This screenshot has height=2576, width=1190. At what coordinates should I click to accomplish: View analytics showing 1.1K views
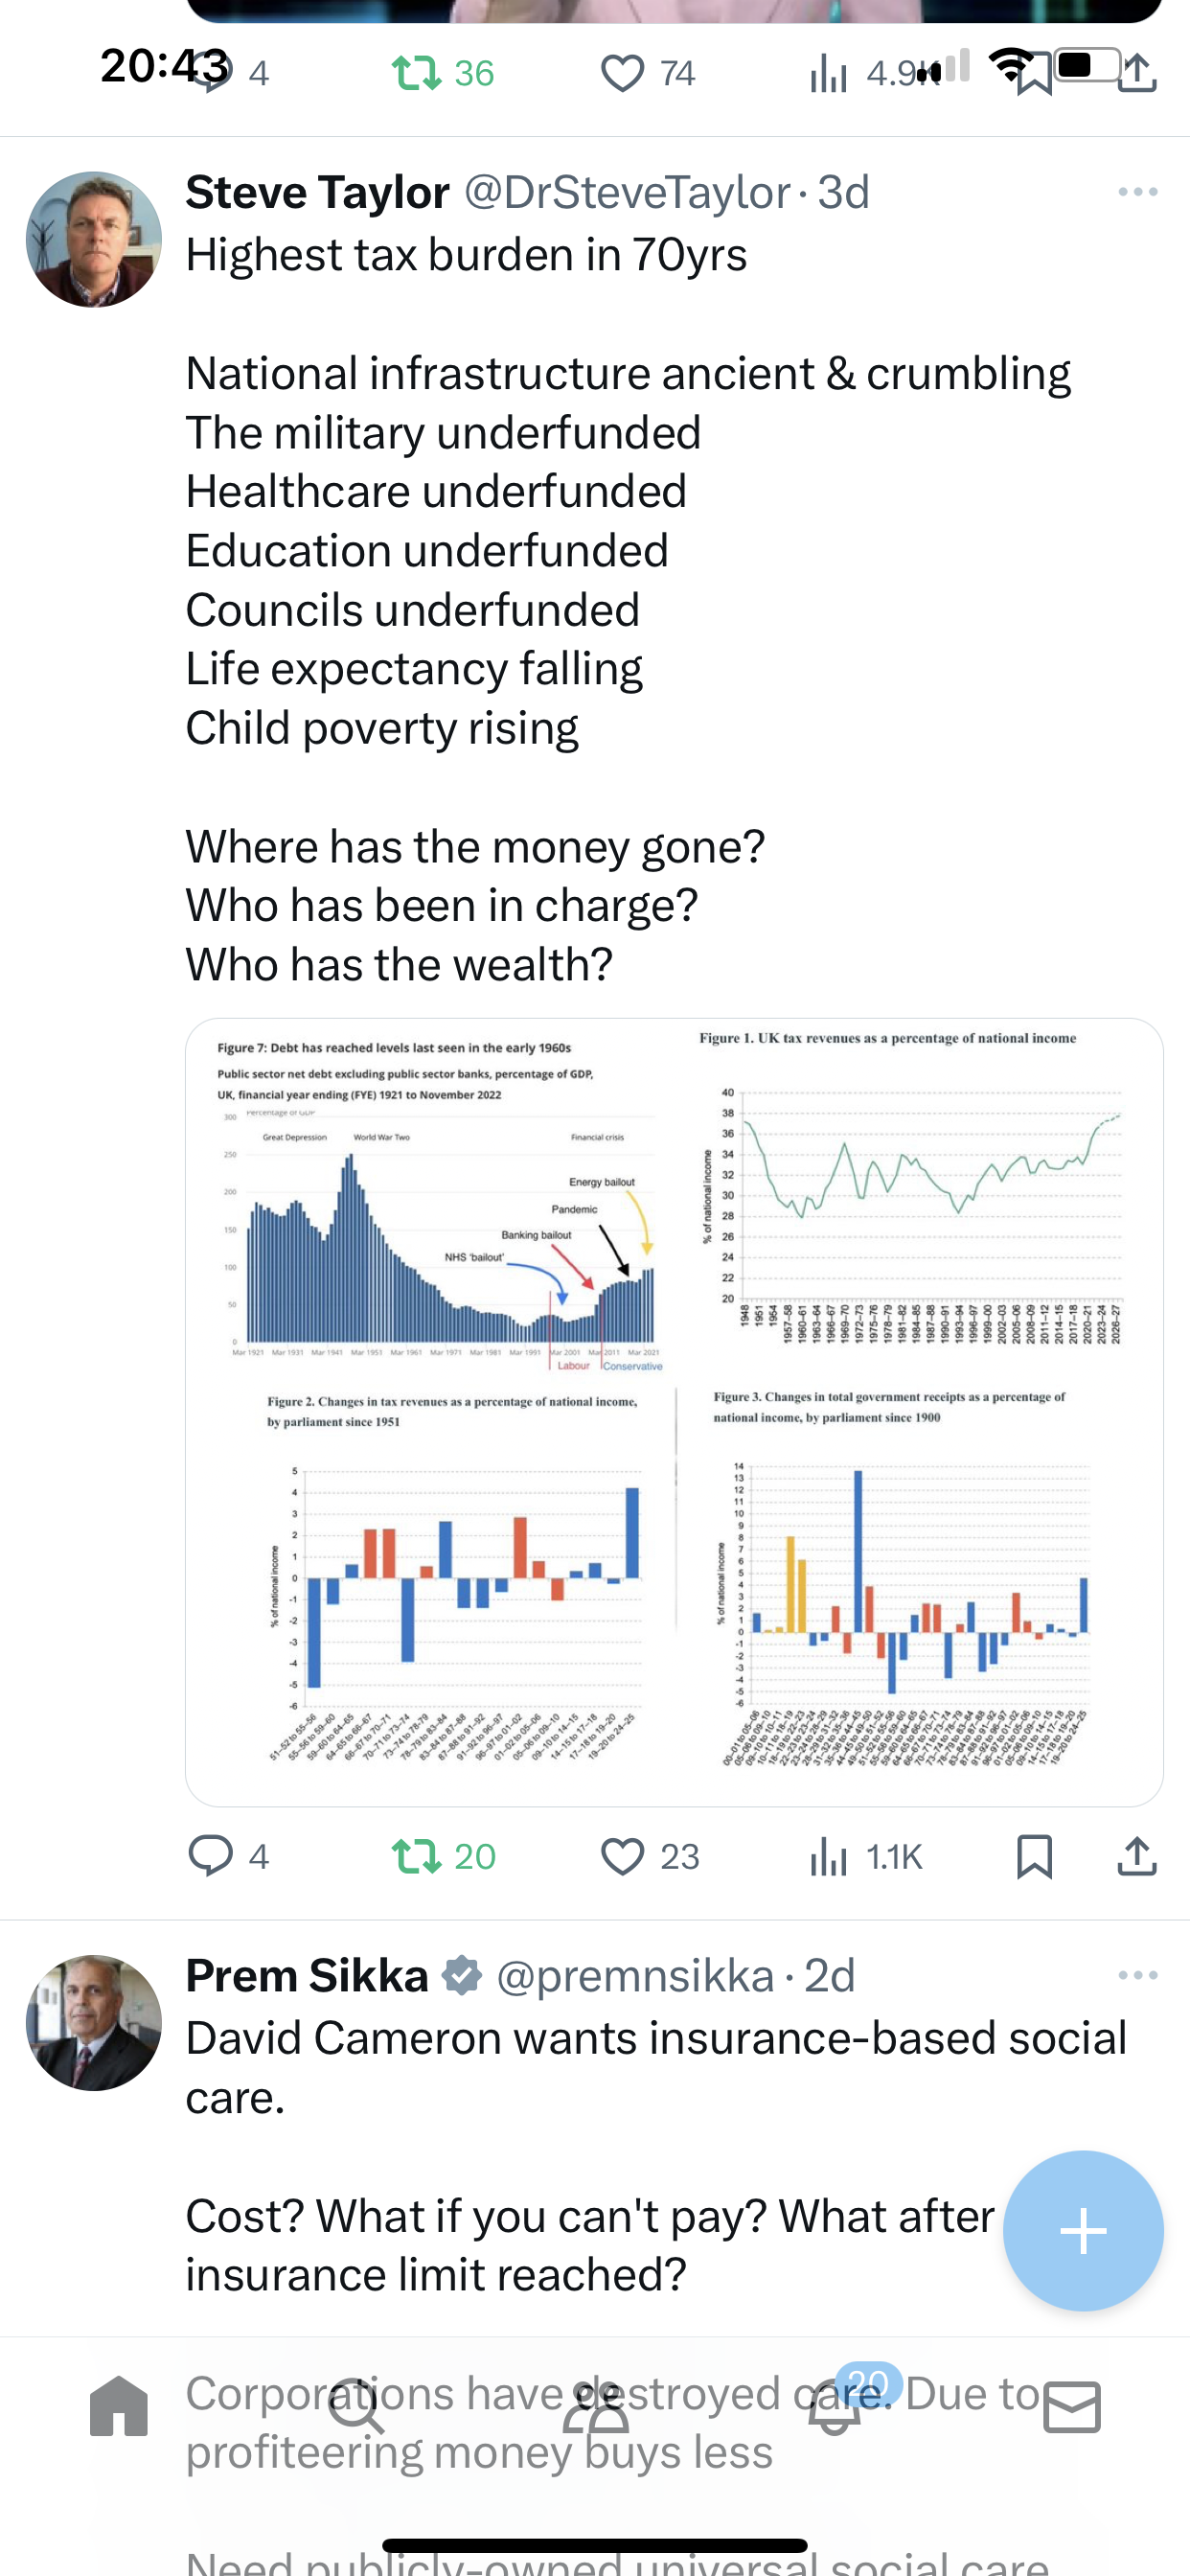(x=865, y=1856)
